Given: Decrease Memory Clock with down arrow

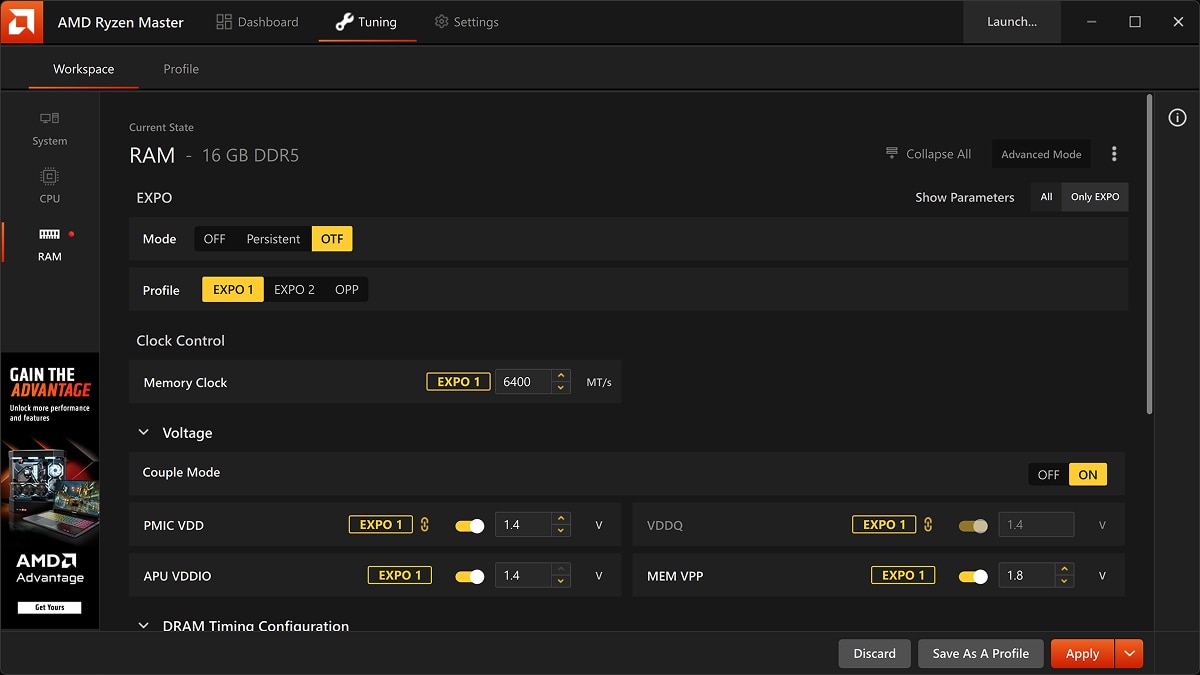Looking at the screenshot, I should click(x=561, y=388).
